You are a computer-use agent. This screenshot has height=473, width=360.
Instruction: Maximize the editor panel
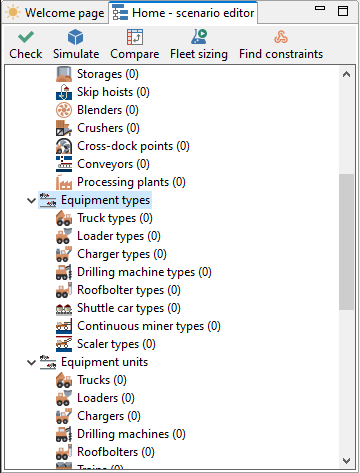click(343, 11)
